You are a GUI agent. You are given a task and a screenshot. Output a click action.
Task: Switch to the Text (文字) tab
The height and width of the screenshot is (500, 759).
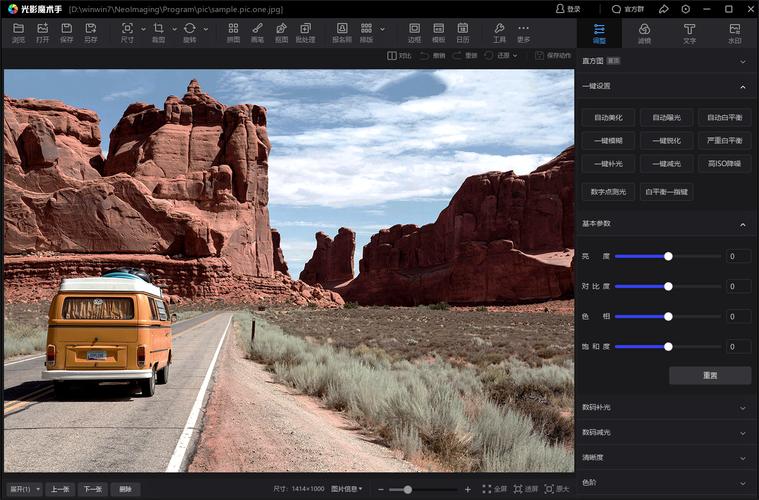point(689,33)
